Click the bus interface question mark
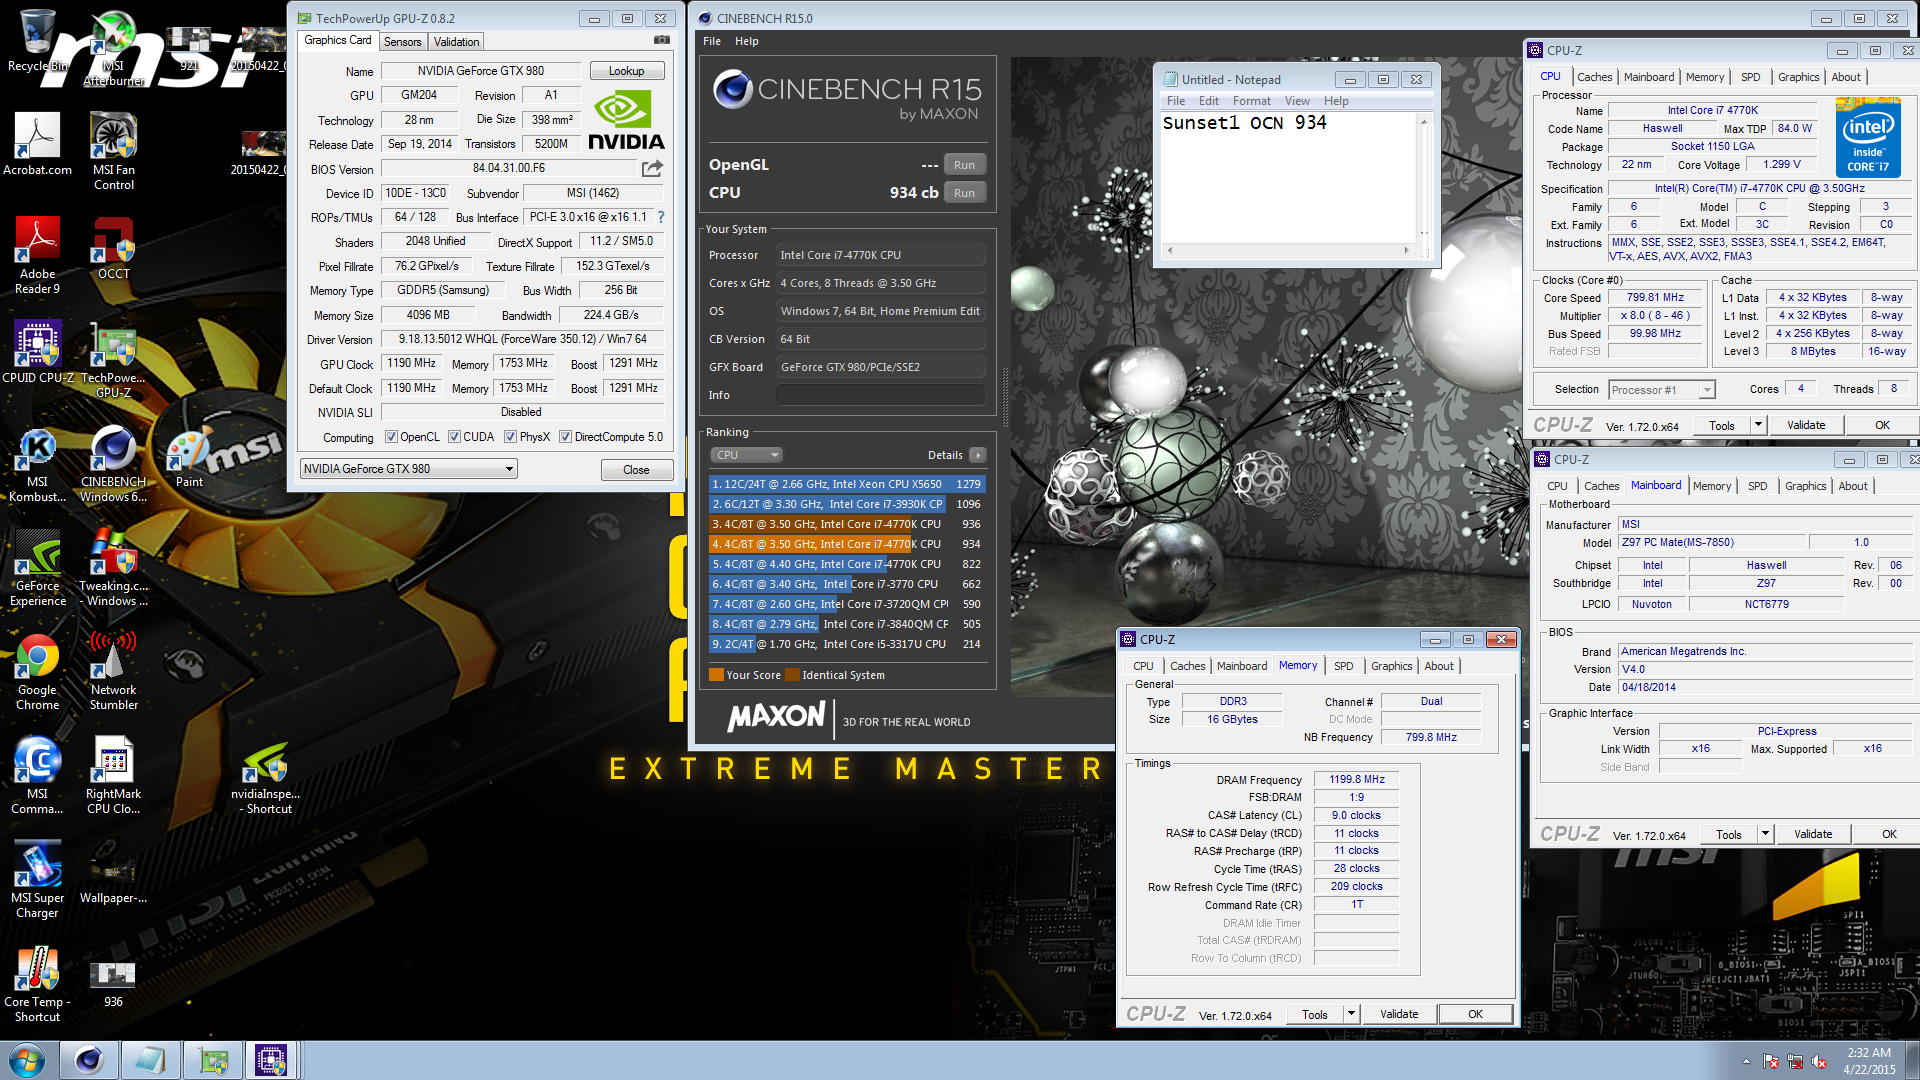Viewport: 1920px width, 1080px height. pos(660,217)
